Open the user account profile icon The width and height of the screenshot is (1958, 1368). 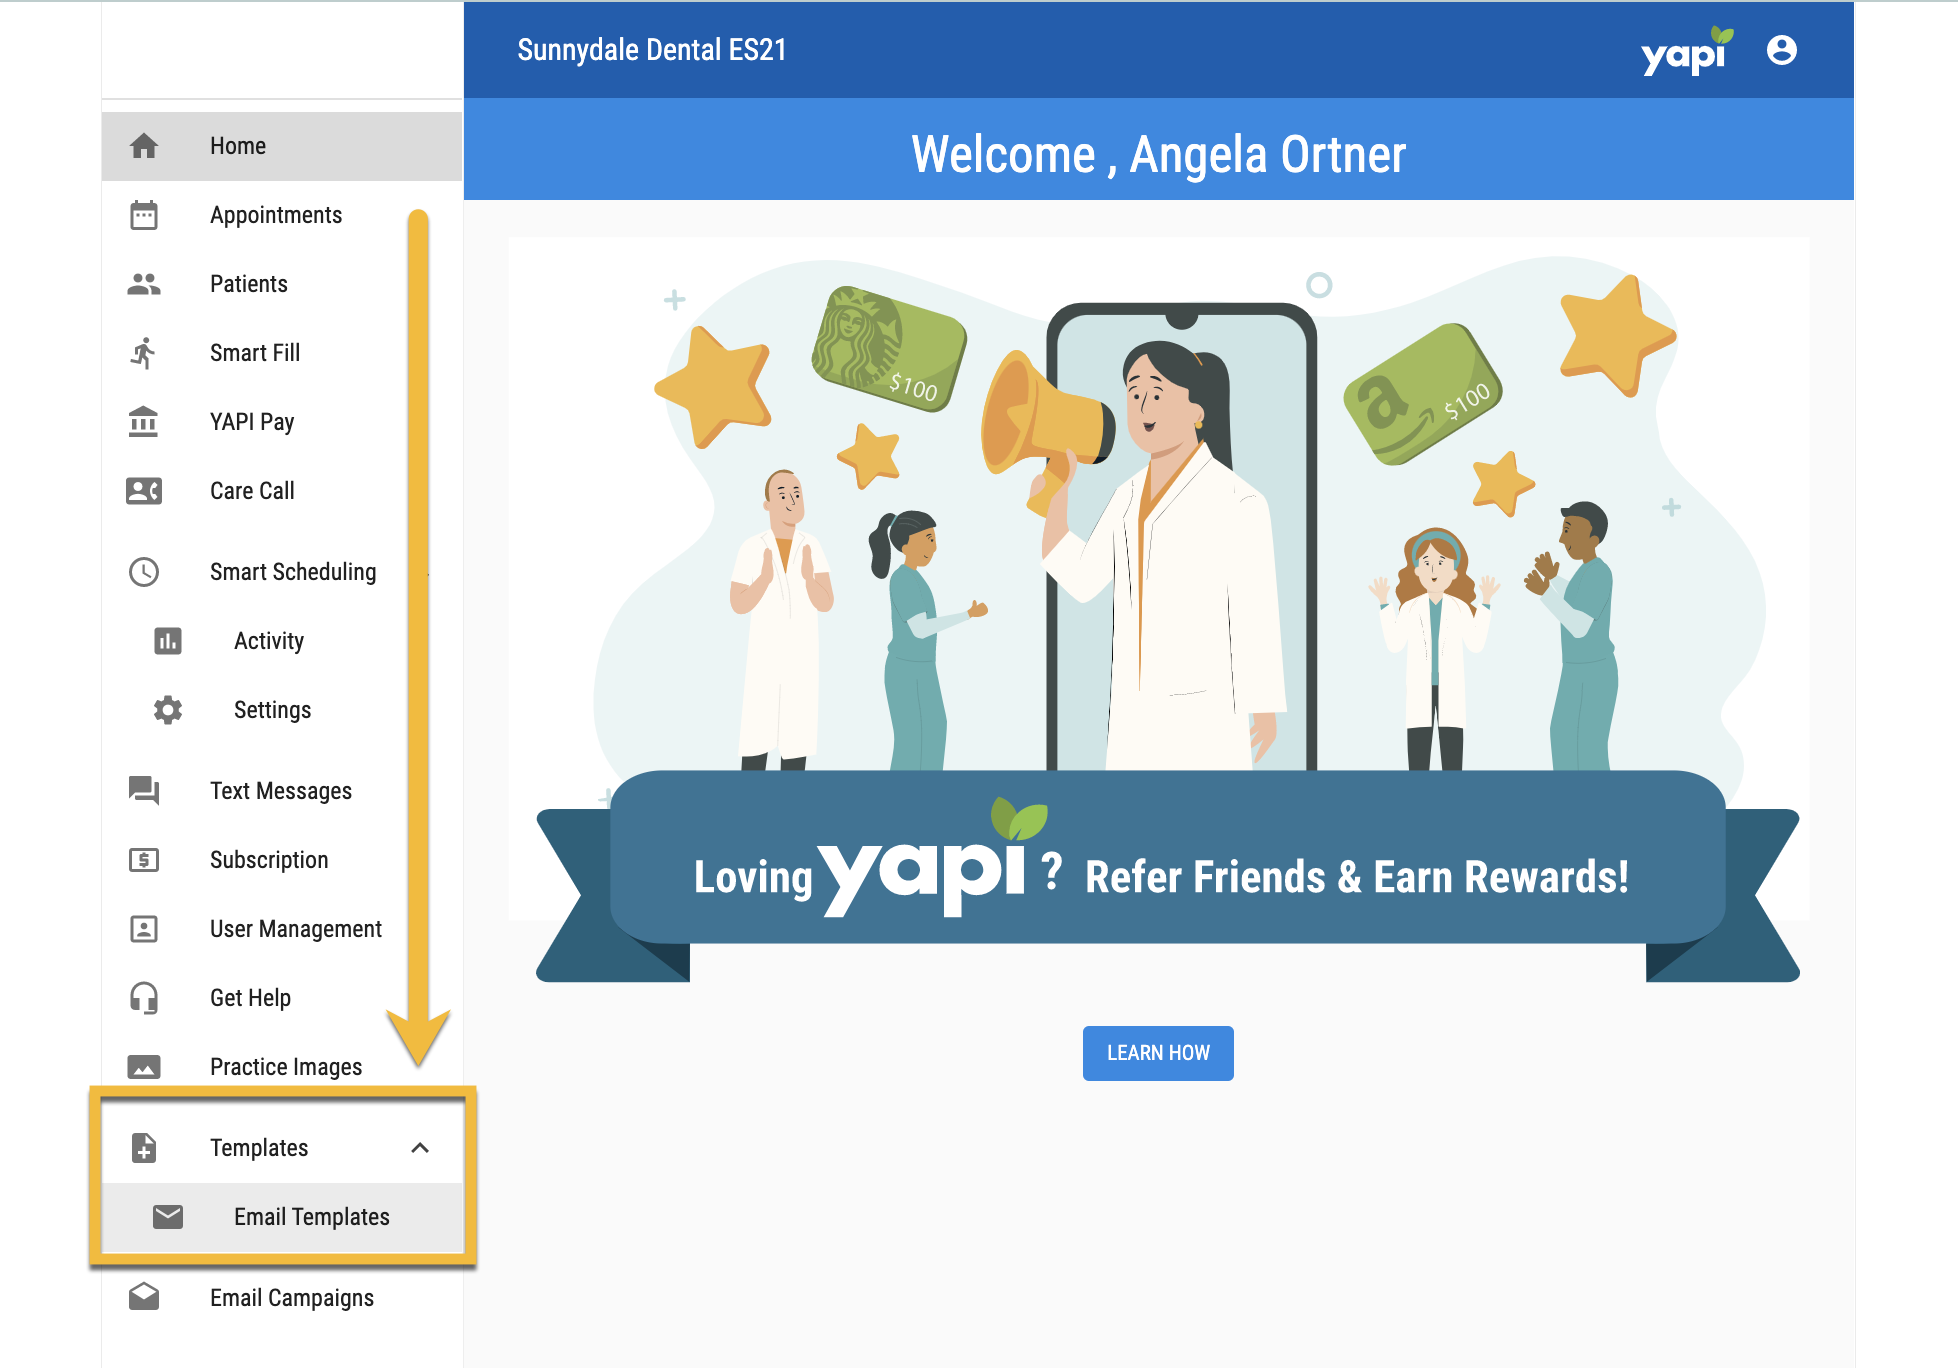[1782, 50]
